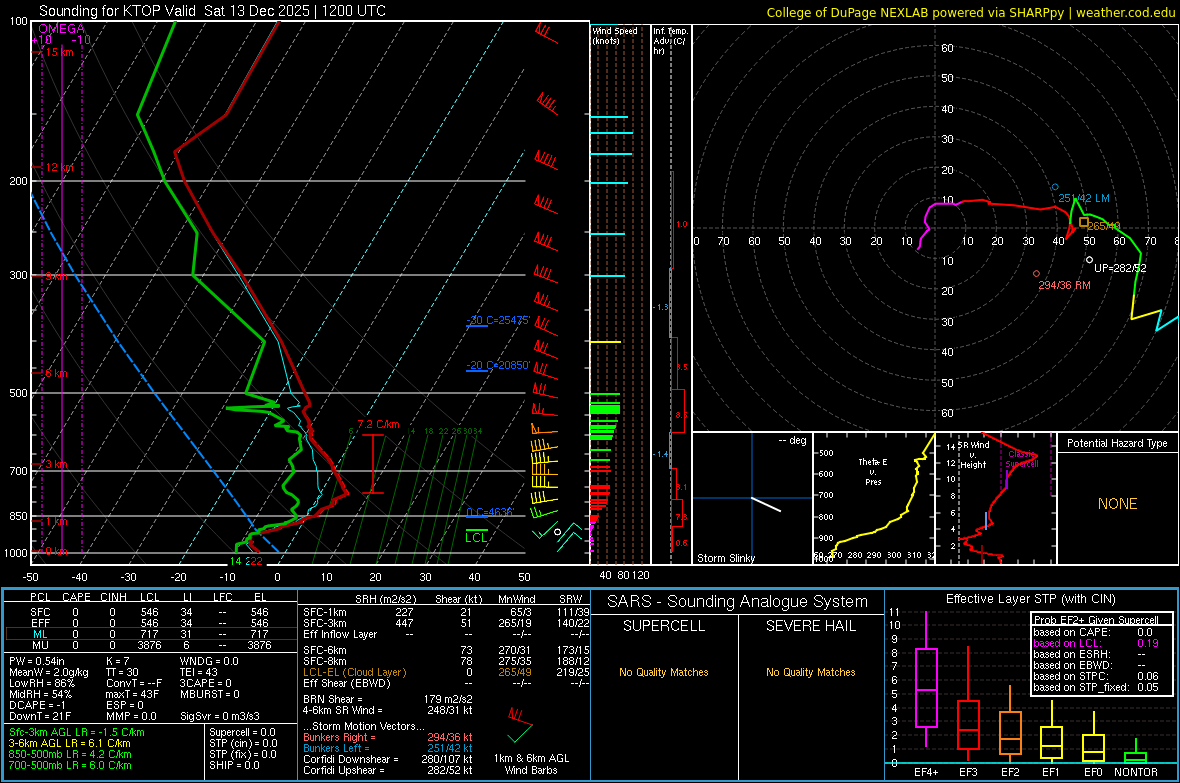Click the 'SR Wind v. Height' label
Screen dimensions: 1180x783
973,455
